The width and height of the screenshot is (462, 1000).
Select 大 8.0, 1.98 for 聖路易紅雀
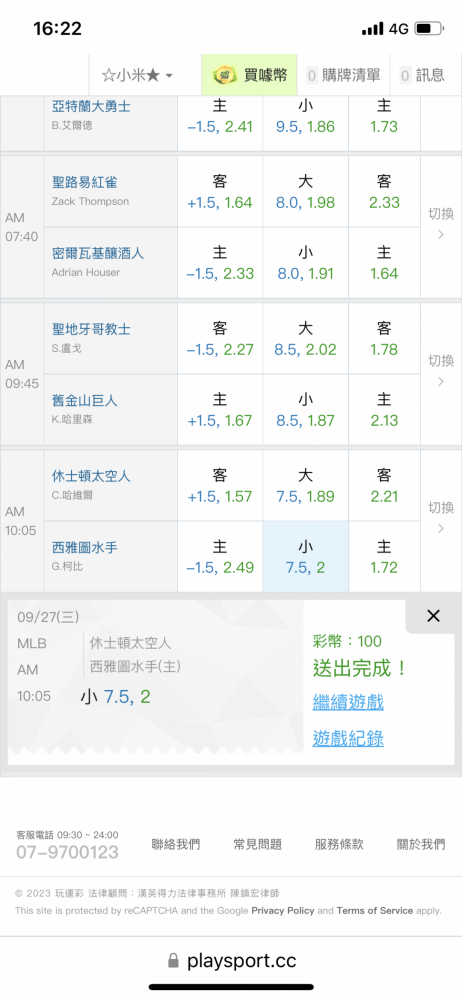(306, 191)
